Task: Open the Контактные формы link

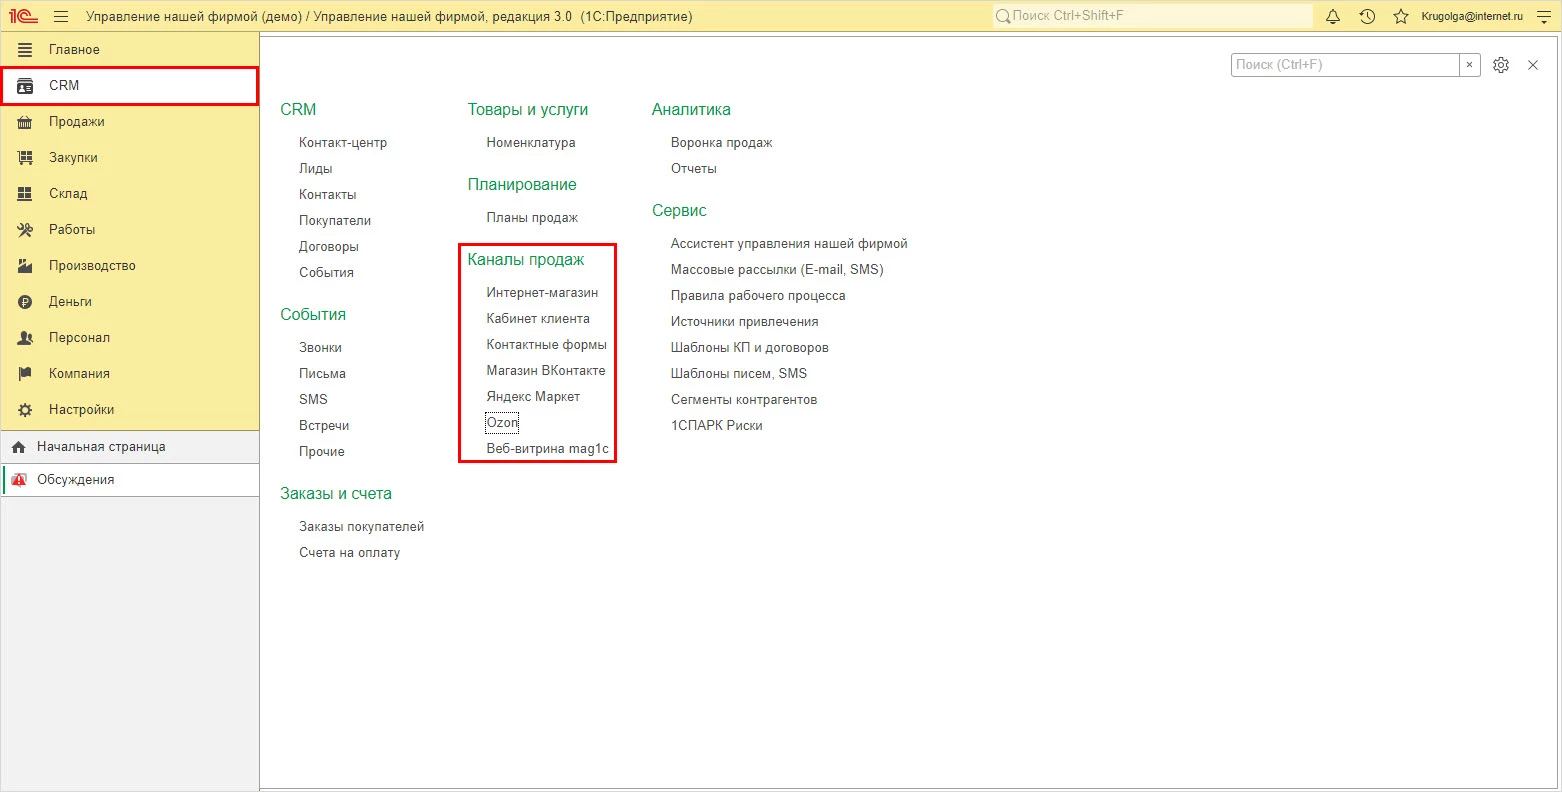Action: pyautogui.click(x=547, y=345)
